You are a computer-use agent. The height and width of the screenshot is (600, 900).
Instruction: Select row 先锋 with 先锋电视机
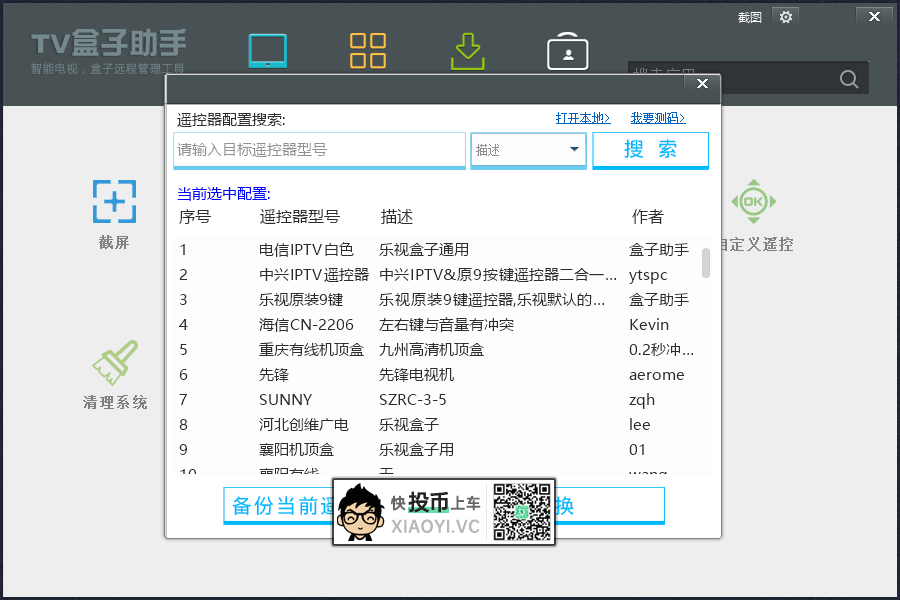[x=436, y=375]
